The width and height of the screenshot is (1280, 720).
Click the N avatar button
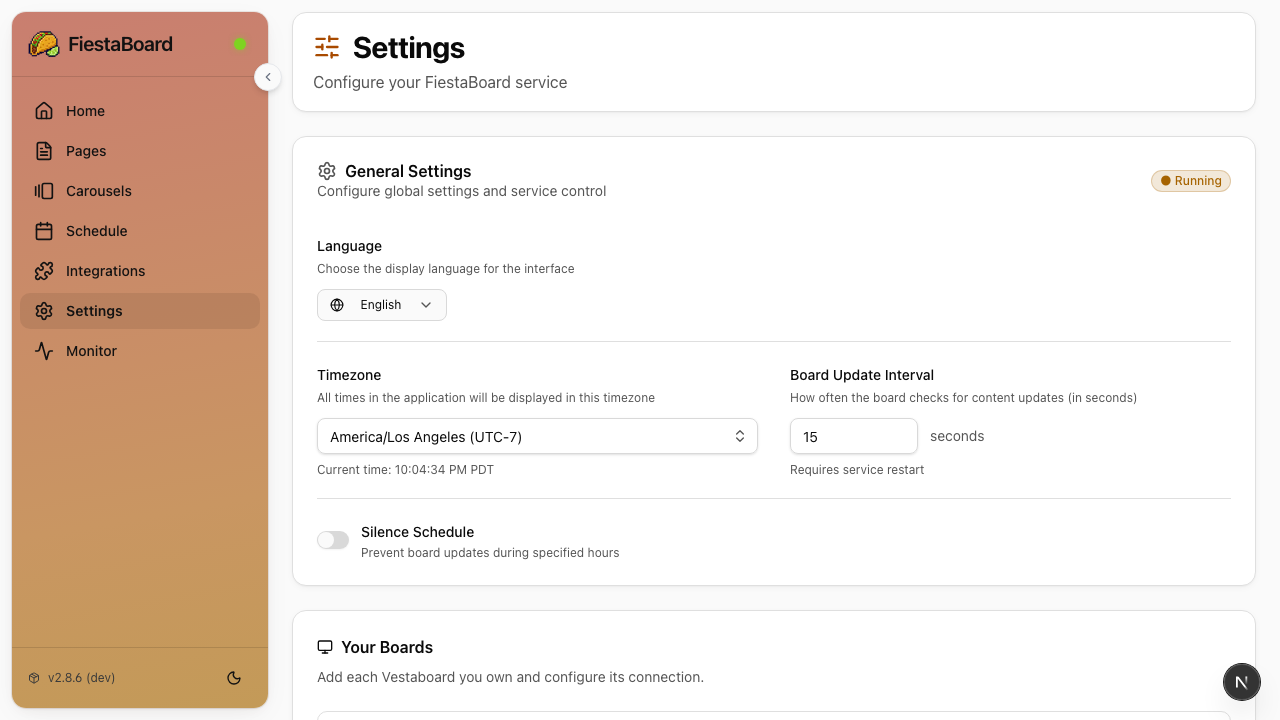(x=1242, y=682)
